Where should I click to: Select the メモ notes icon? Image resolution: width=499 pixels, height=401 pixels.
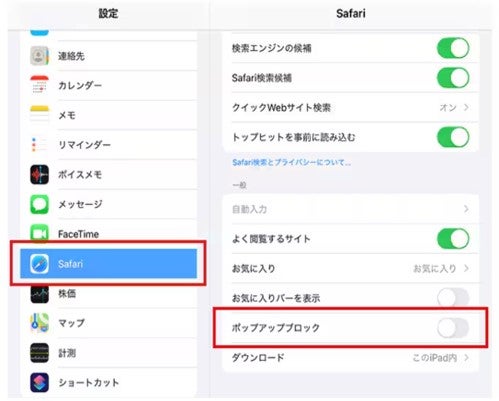39,115
